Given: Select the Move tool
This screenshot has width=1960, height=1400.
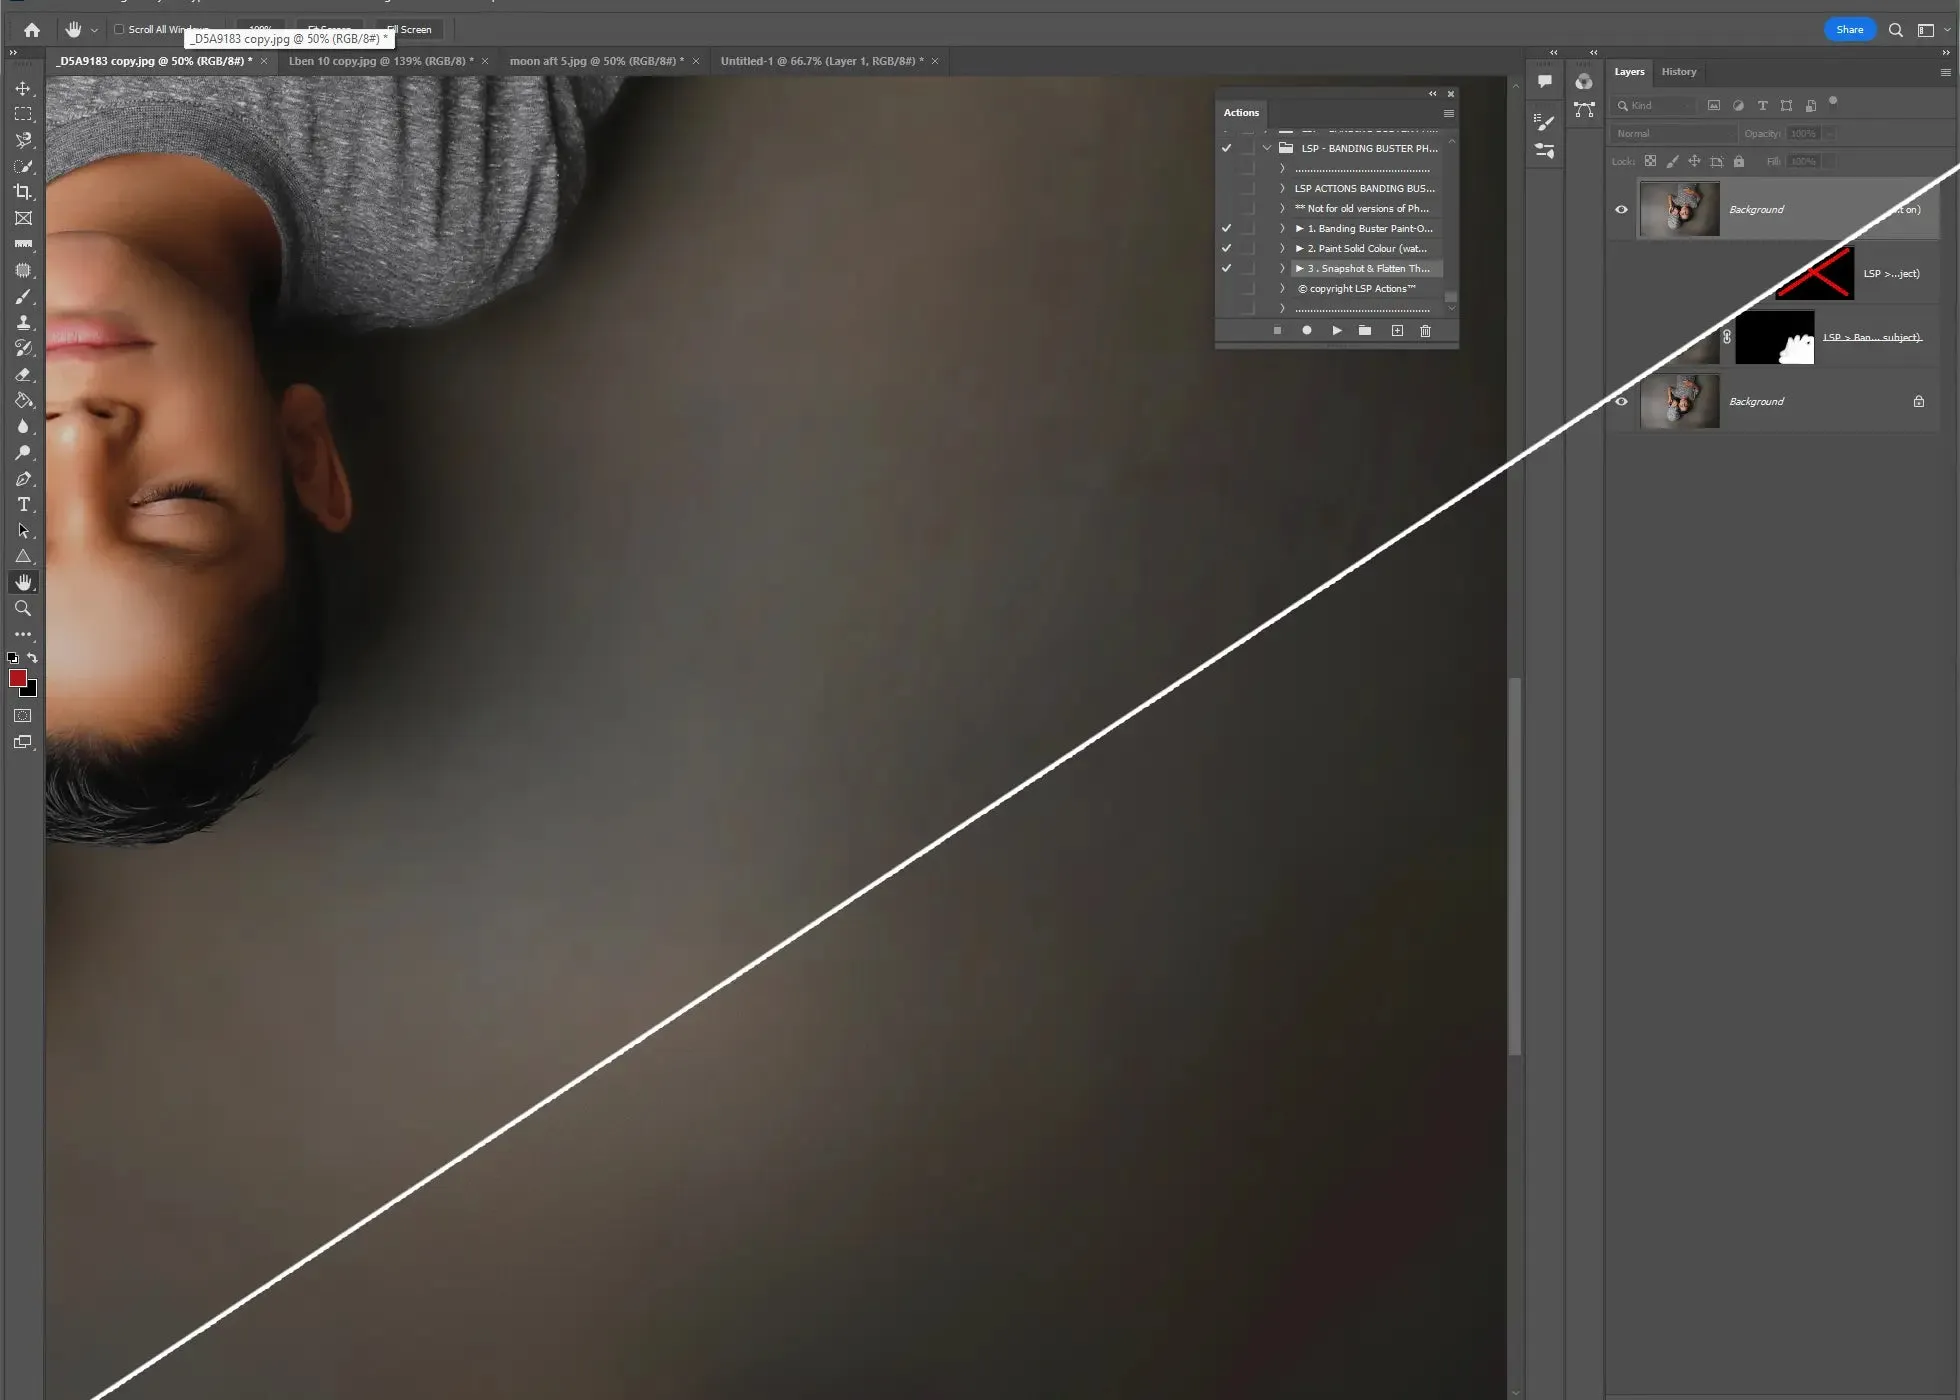Looking at the screenshot, I should tap(23, 88).
